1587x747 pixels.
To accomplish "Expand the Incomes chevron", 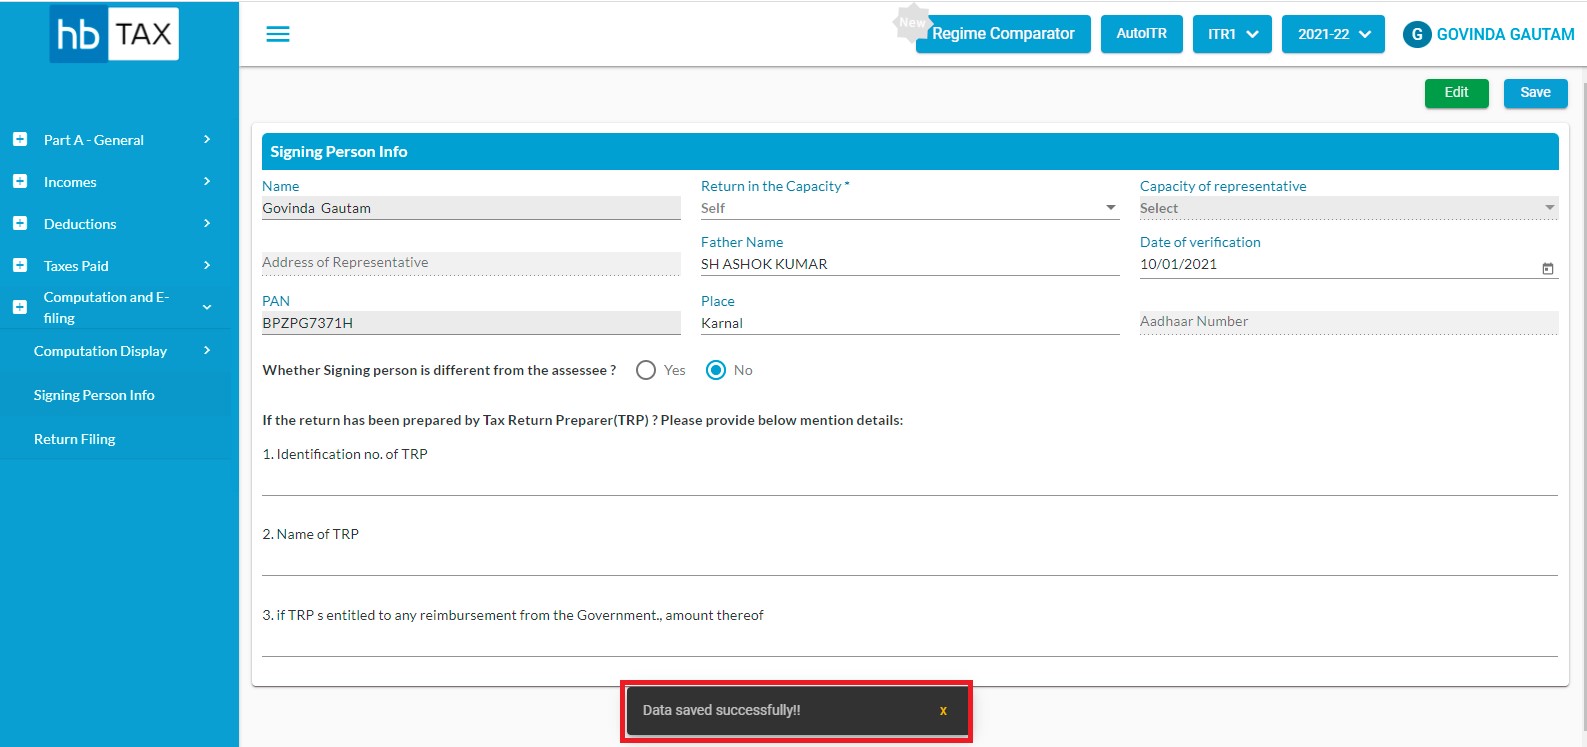I will point(207,182).
